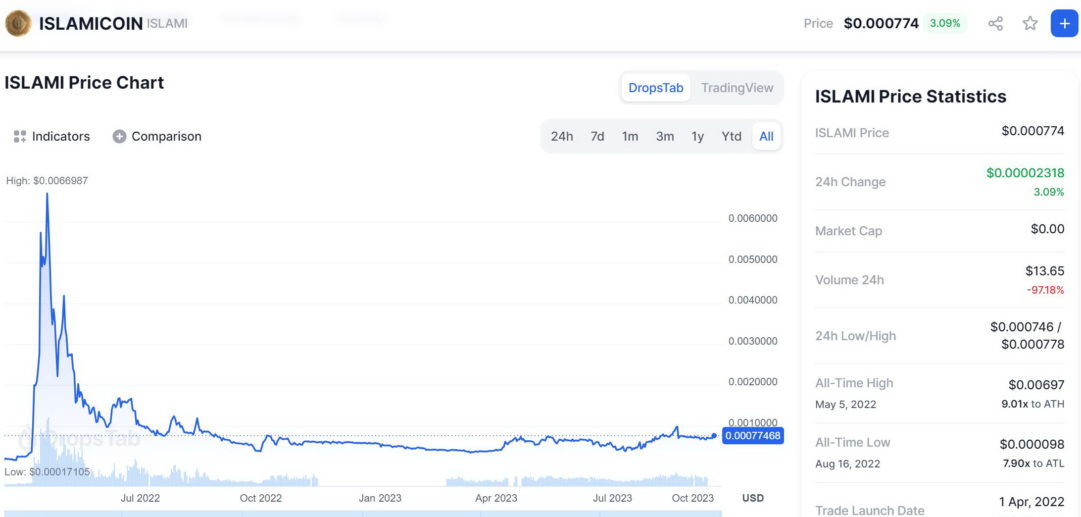Click the Indicators button label

(x=61, y=136)
